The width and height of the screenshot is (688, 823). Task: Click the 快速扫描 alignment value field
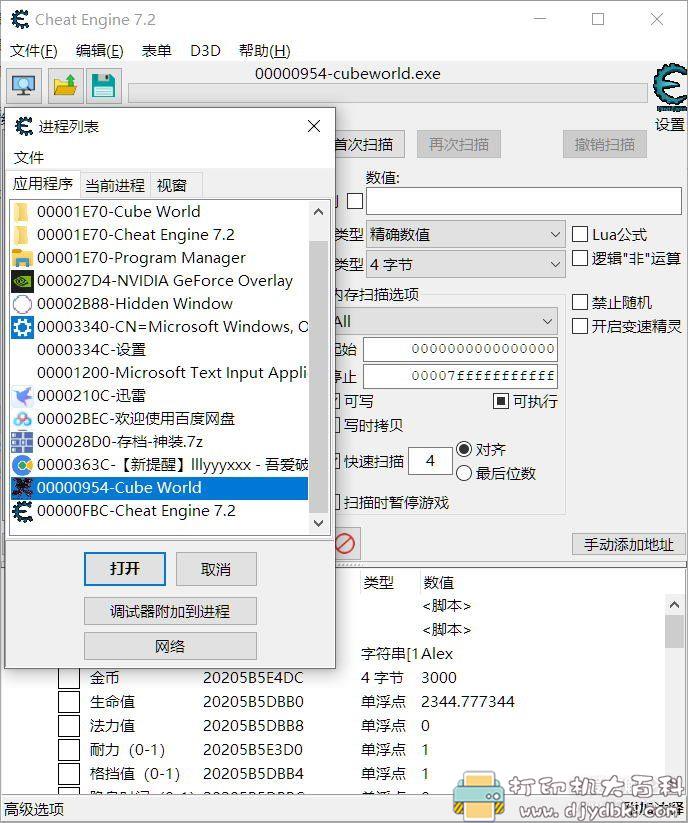(x=430, y=461)
